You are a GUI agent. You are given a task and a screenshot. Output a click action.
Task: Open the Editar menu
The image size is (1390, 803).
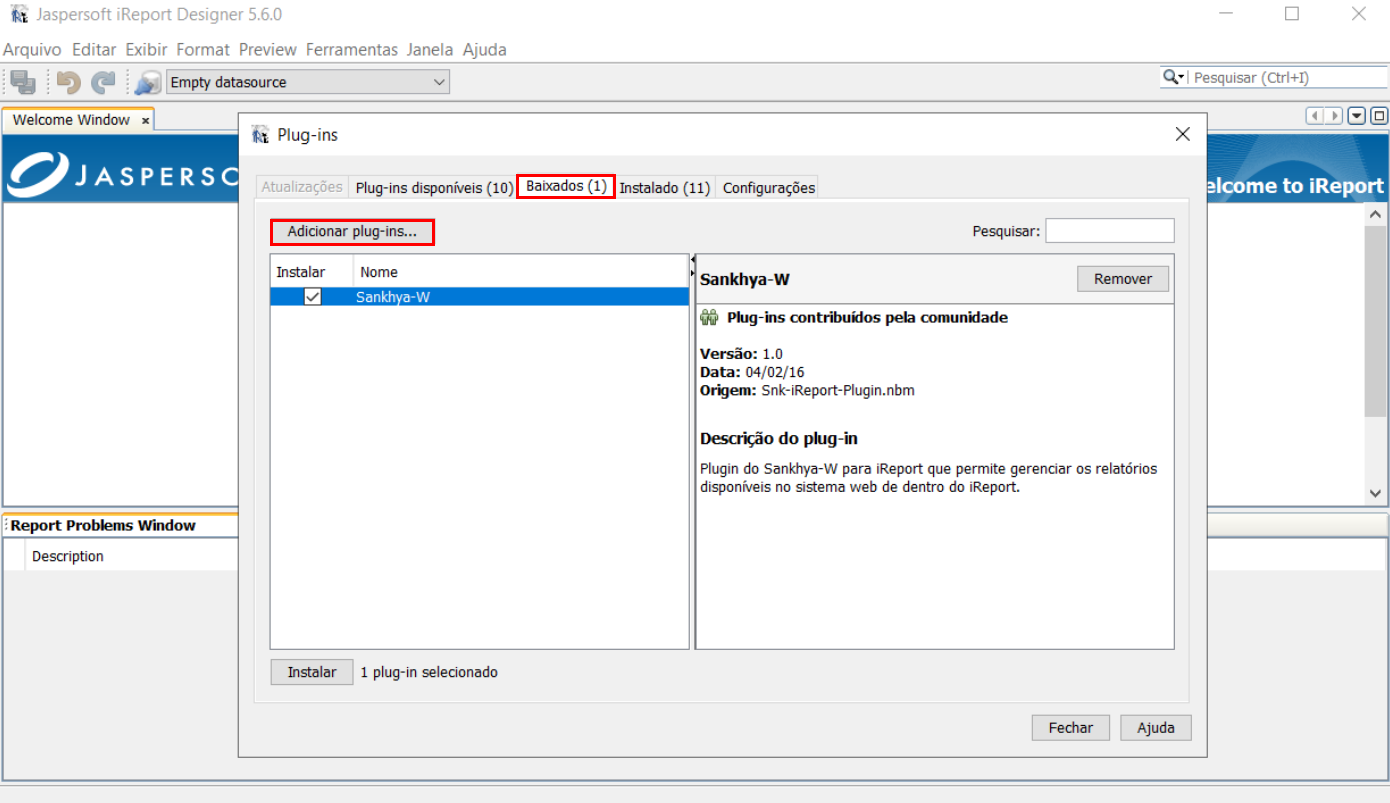(94, 49)
